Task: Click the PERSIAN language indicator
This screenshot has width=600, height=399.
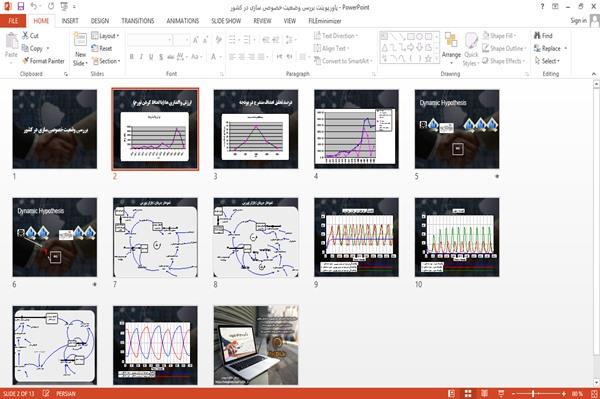Action: click(66, 393)
